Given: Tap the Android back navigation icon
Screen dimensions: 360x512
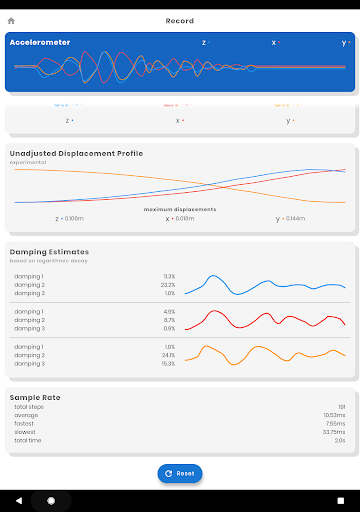Looking at the screenshot, I should [19, 501].
